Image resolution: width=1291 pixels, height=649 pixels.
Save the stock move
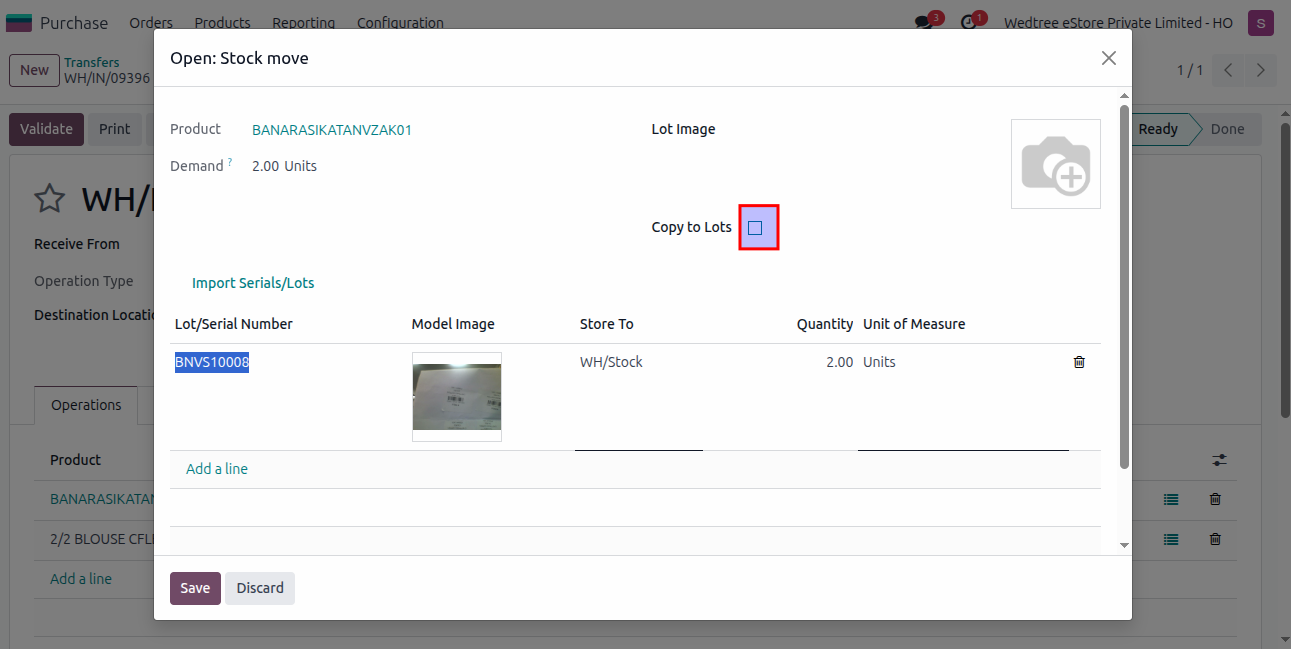click(194, 588)
